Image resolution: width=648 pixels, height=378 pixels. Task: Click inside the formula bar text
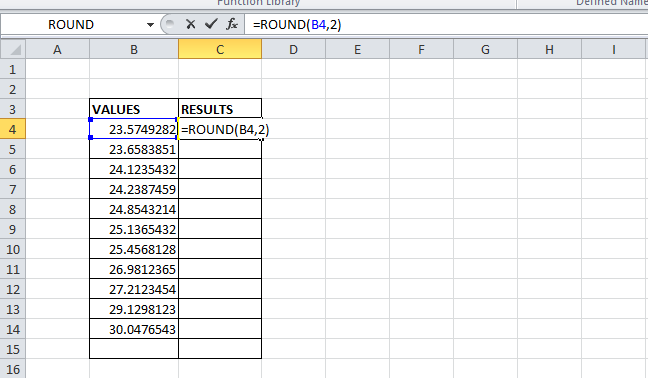pos(297,25)
